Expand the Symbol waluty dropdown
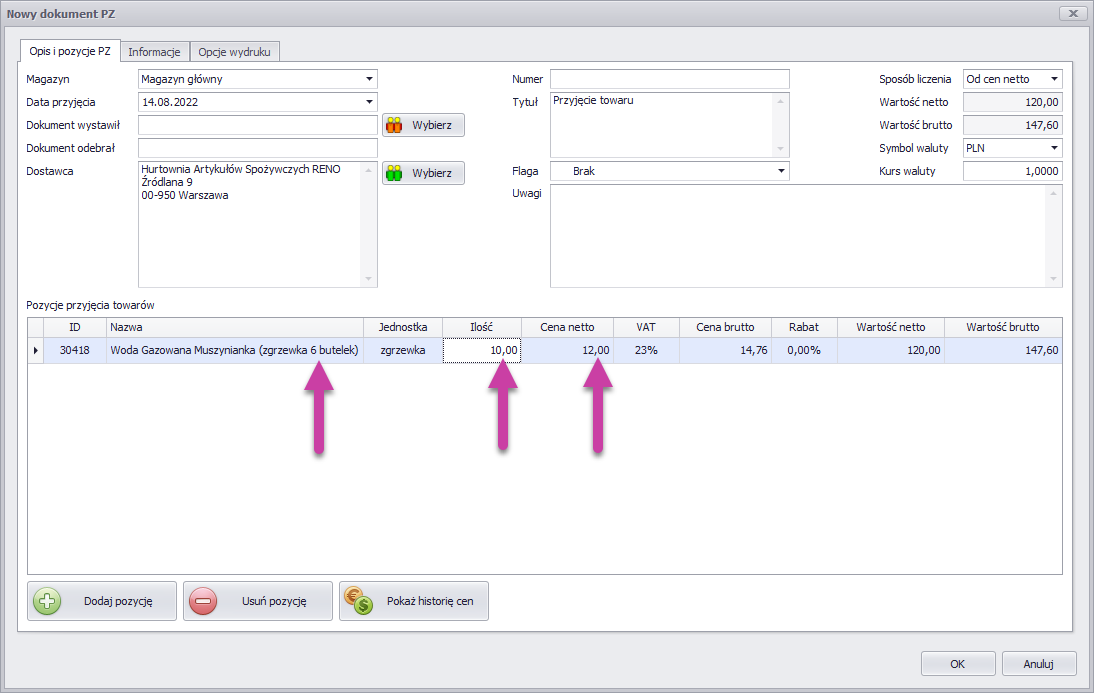Viewport: 1094px width, 693px height. (x=1054, y=148)
